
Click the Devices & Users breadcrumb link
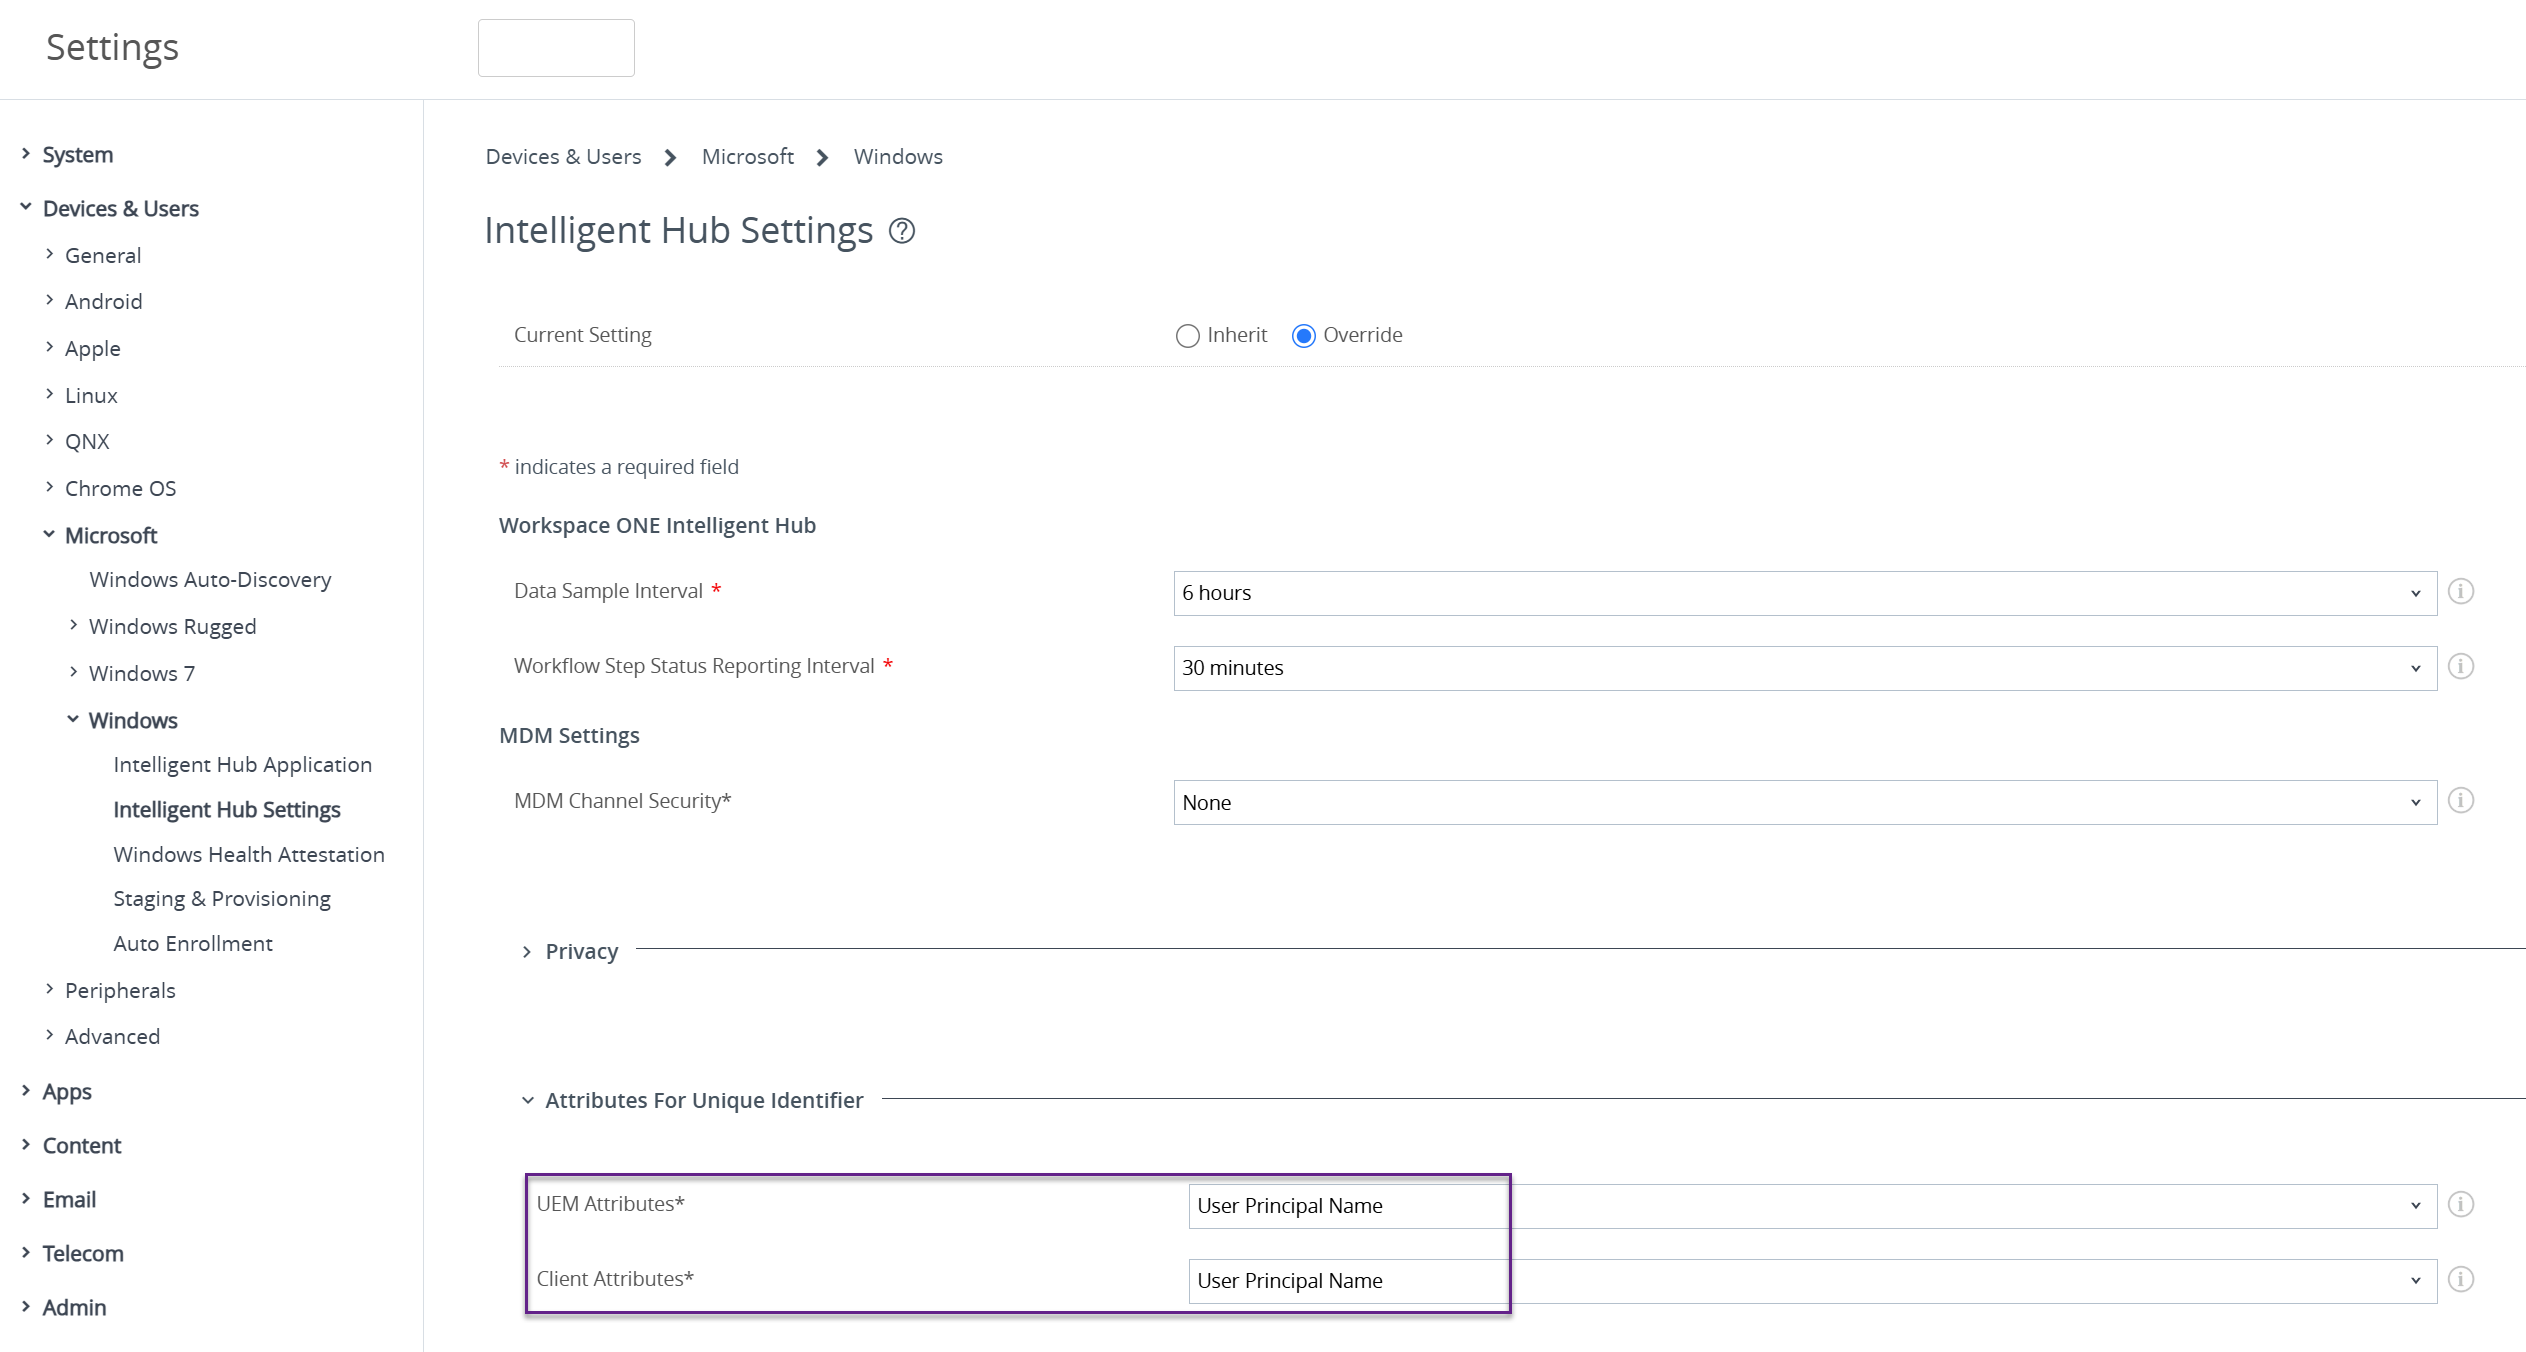point(563,157)
